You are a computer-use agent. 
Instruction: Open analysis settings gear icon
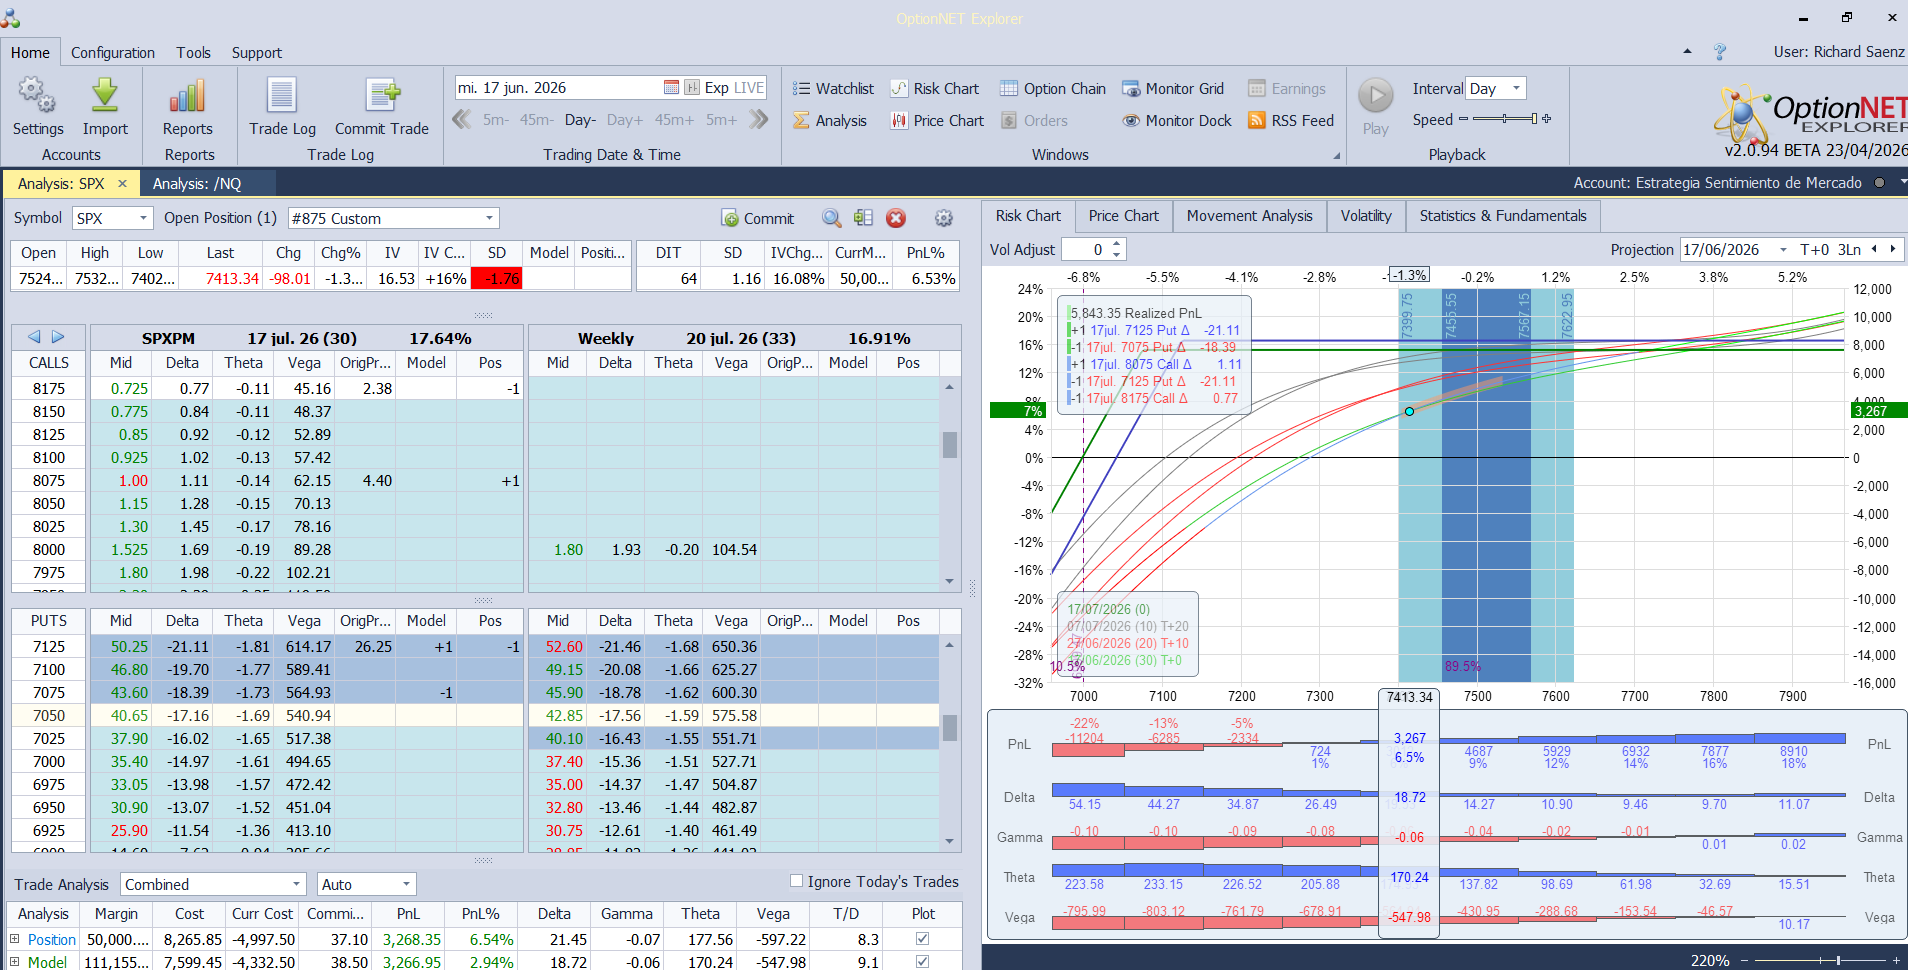click(943, 218)
